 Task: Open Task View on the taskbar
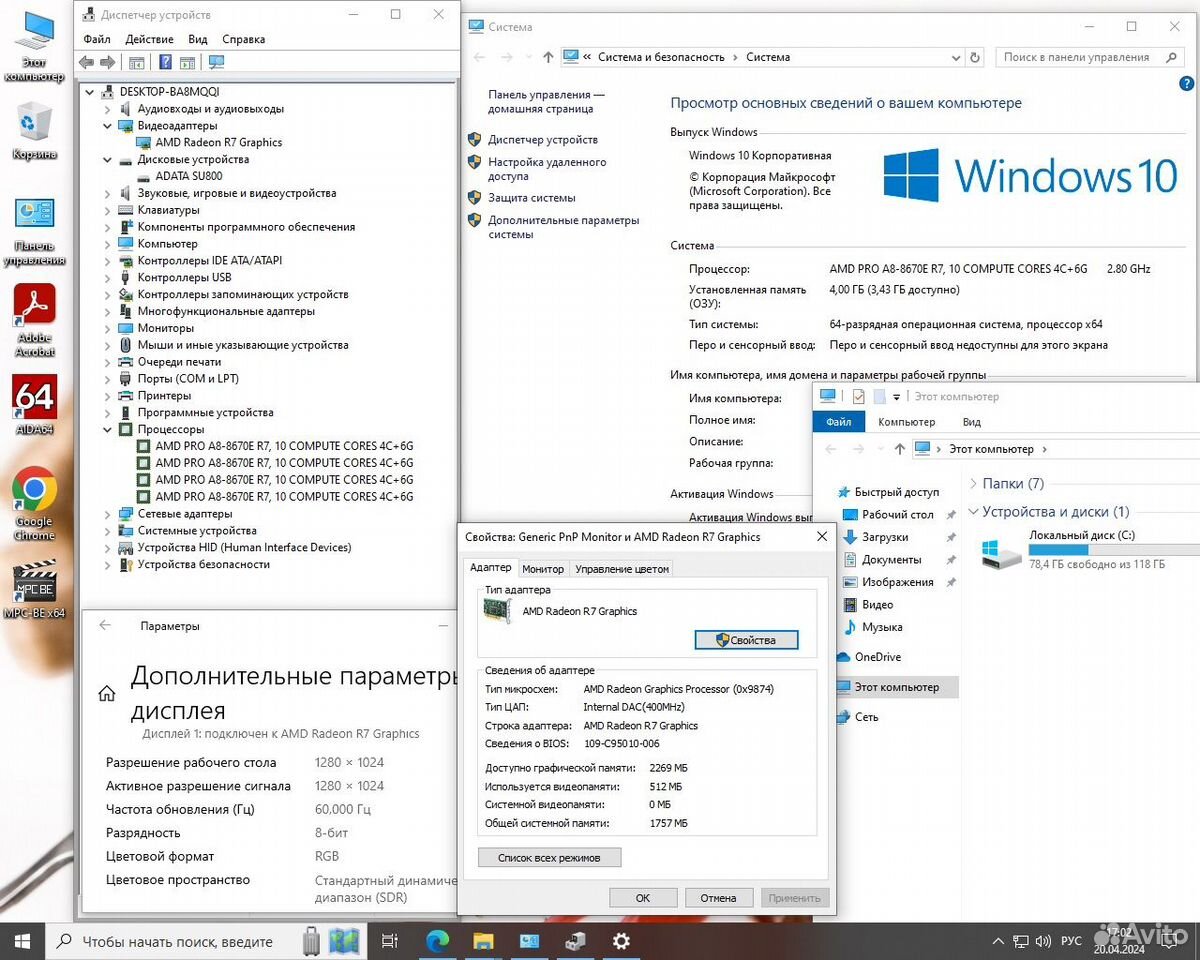[390, 941]
